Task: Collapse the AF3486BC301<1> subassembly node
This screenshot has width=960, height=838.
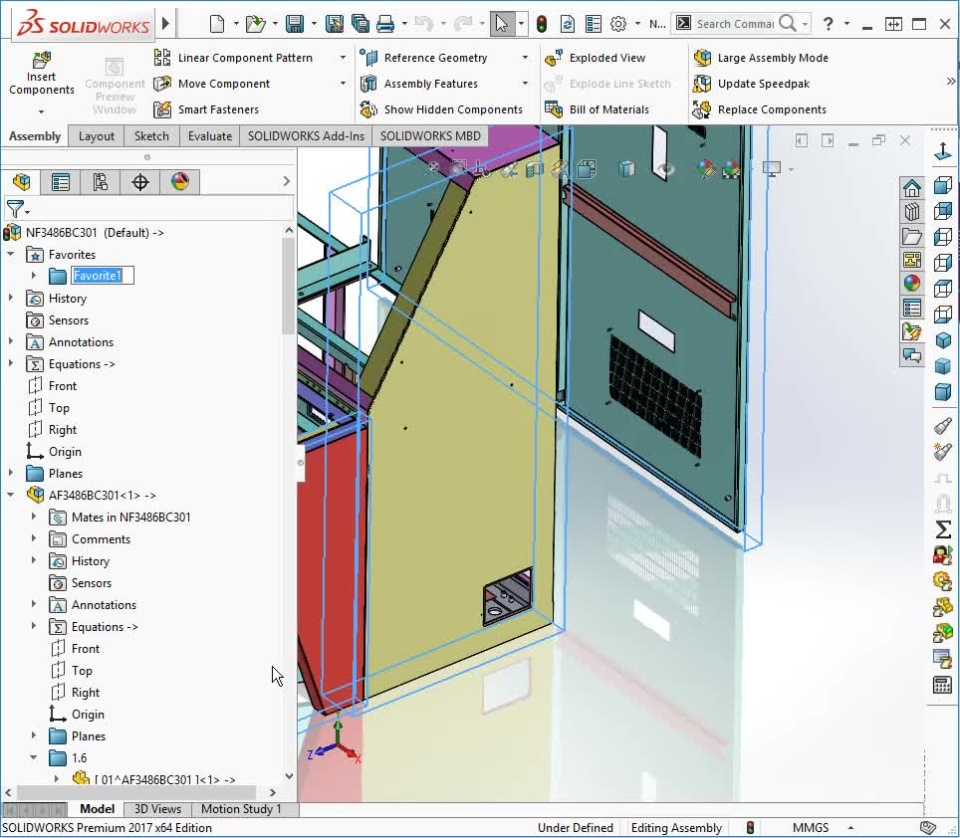Action: tap(11, 495)
